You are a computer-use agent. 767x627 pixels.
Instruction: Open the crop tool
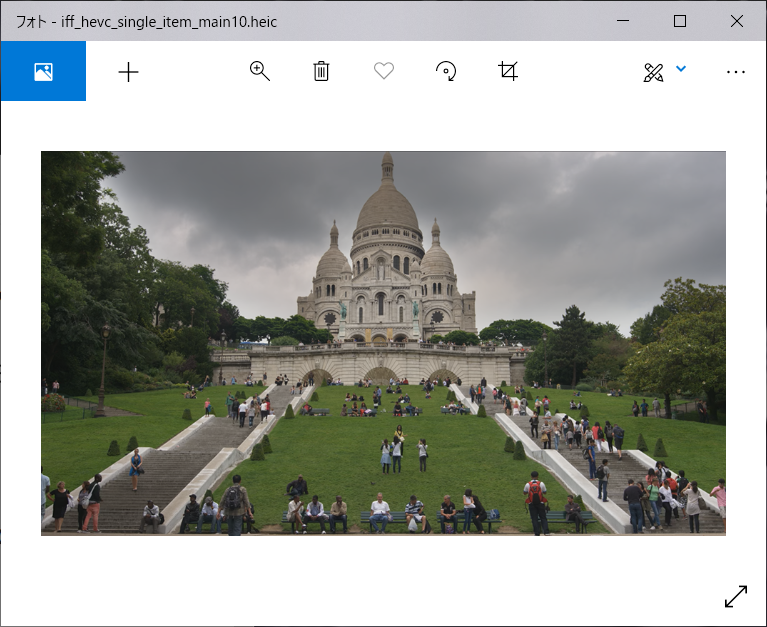[508, 71]
